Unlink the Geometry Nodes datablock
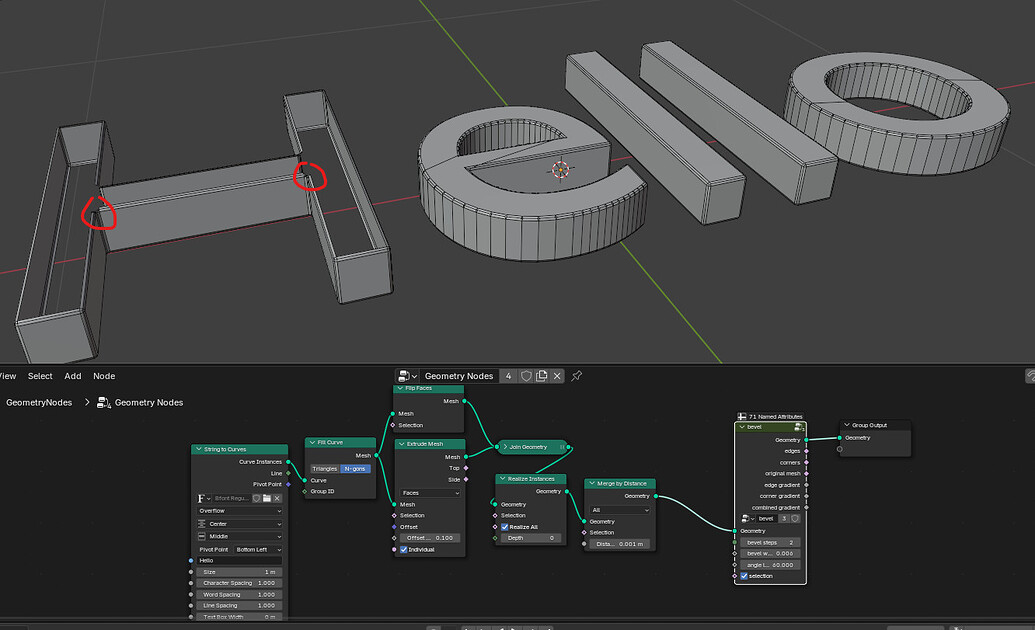This screenshot has height=630, width=1035. pyautogui.click(x=557, y=376)
